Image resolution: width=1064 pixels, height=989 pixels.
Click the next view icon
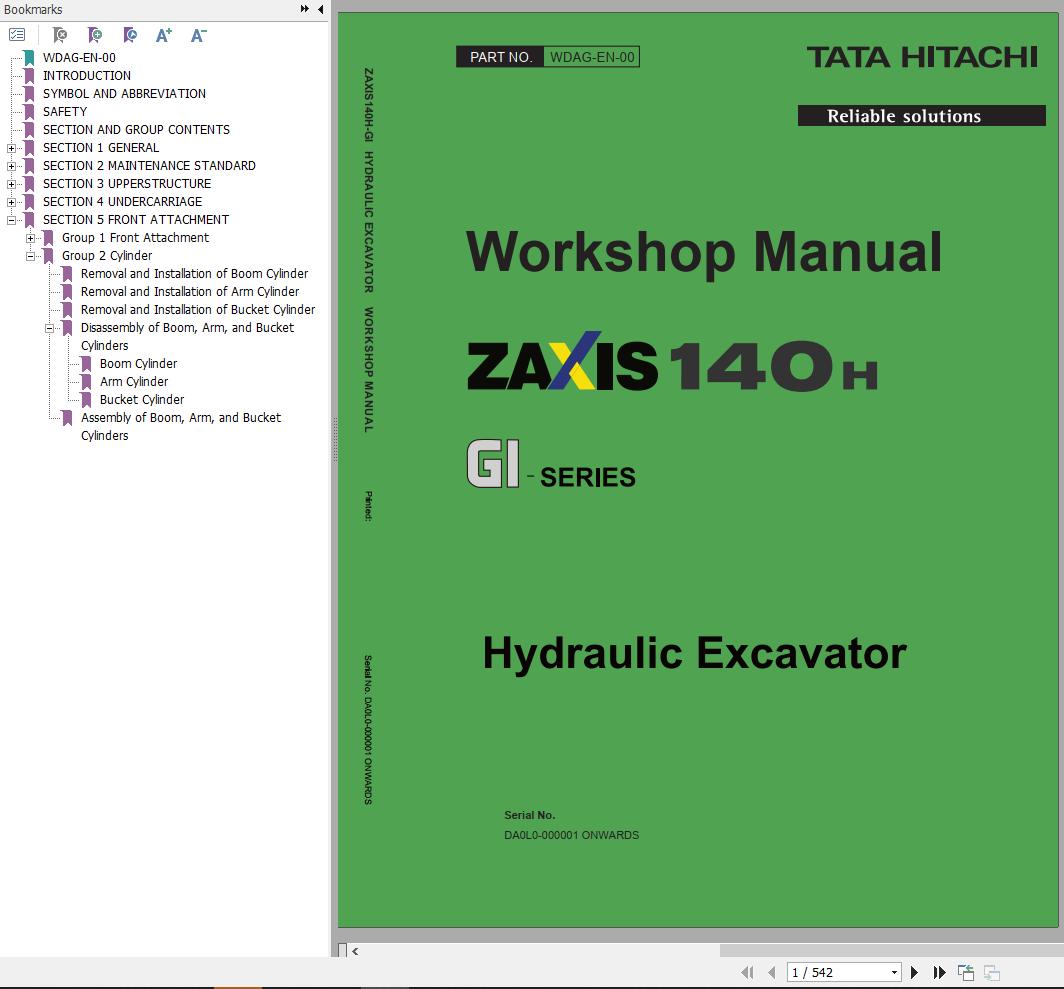991,973
